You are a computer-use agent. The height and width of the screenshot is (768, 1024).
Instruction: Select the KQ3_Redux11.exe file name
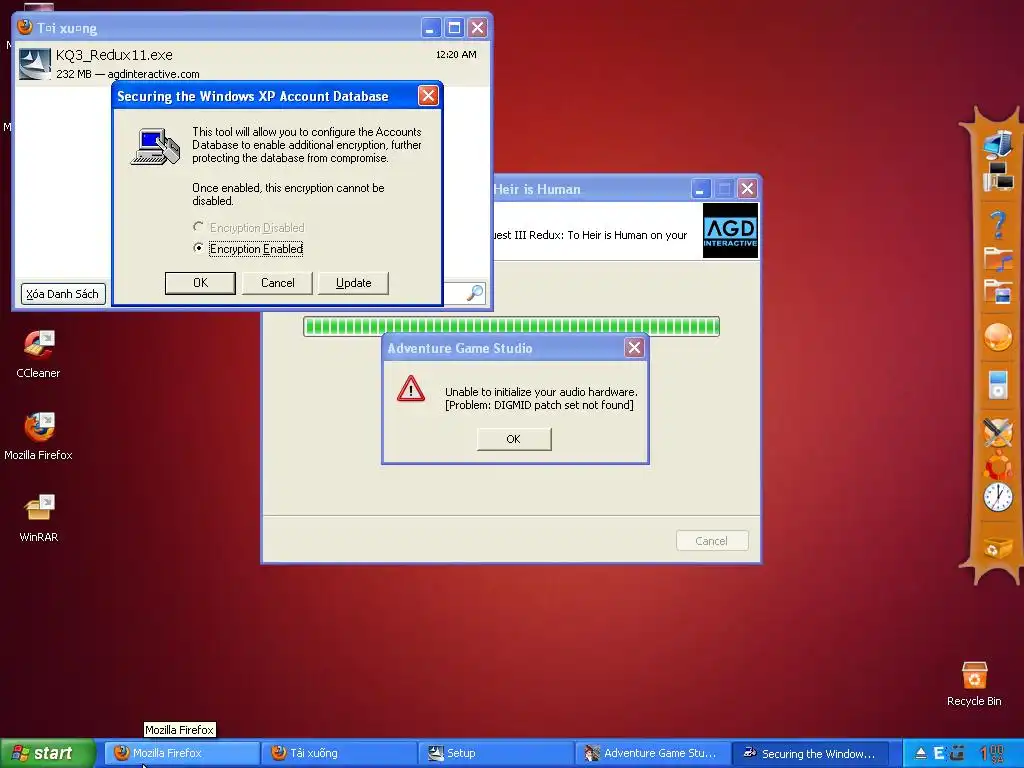pos(114,55)
